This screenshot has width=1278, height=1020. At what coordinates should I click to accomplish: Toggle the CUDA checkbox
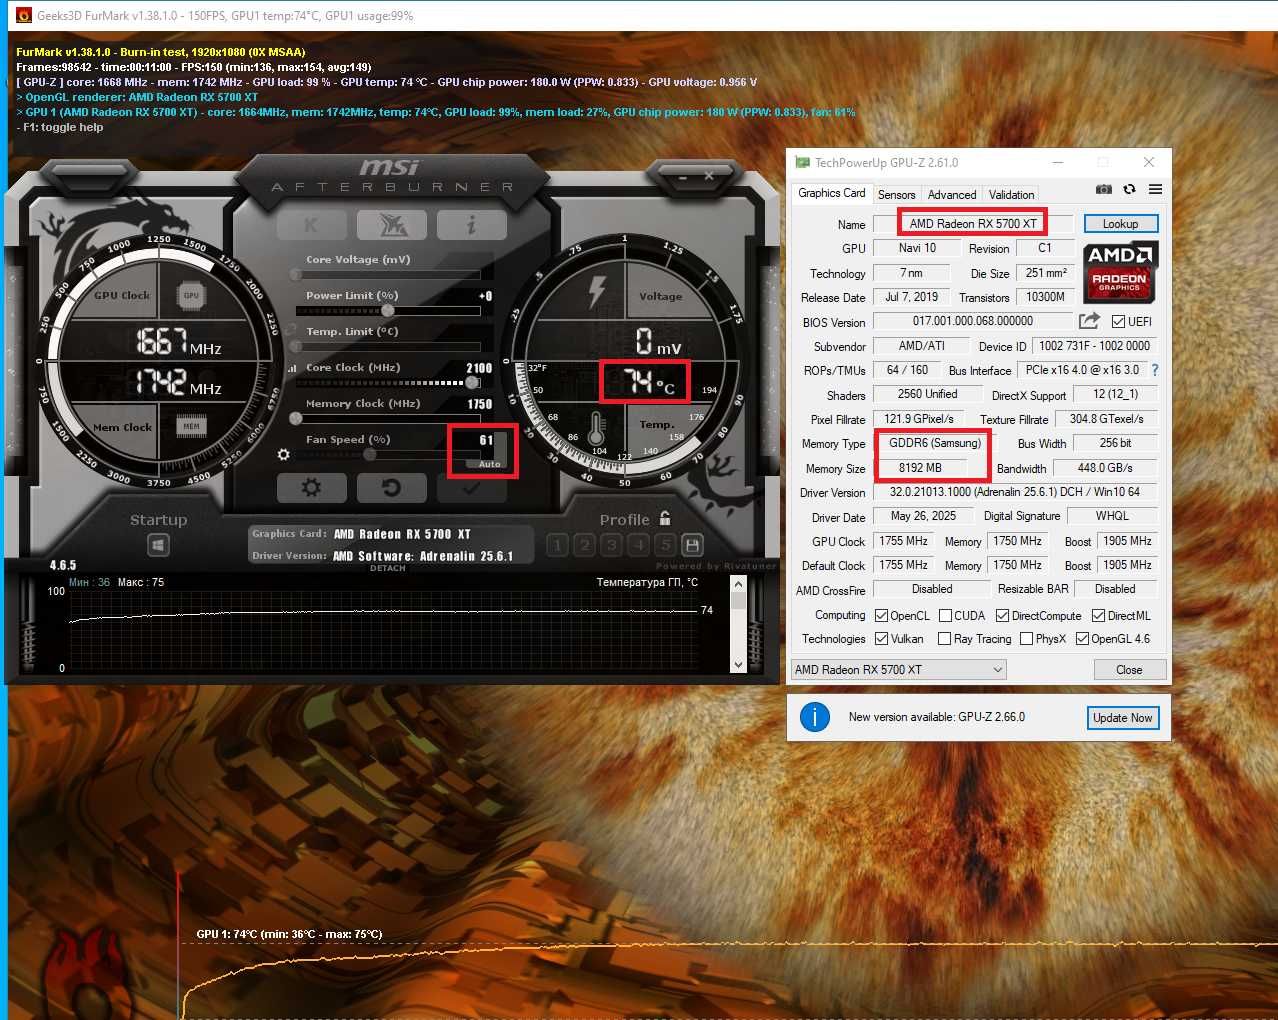point(945,616)
